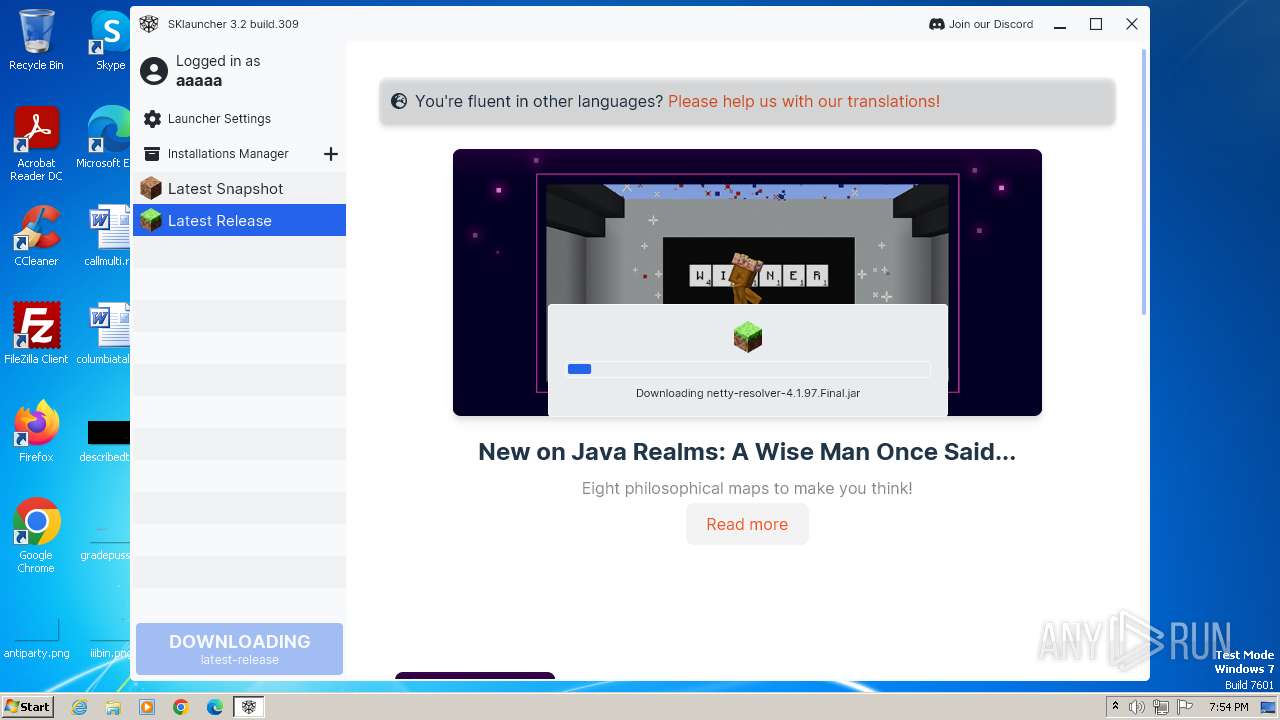Click the volume speaker tray icon
Image resolution: width=1280 pixels, height=720 pixels.
coord(1137,707)
